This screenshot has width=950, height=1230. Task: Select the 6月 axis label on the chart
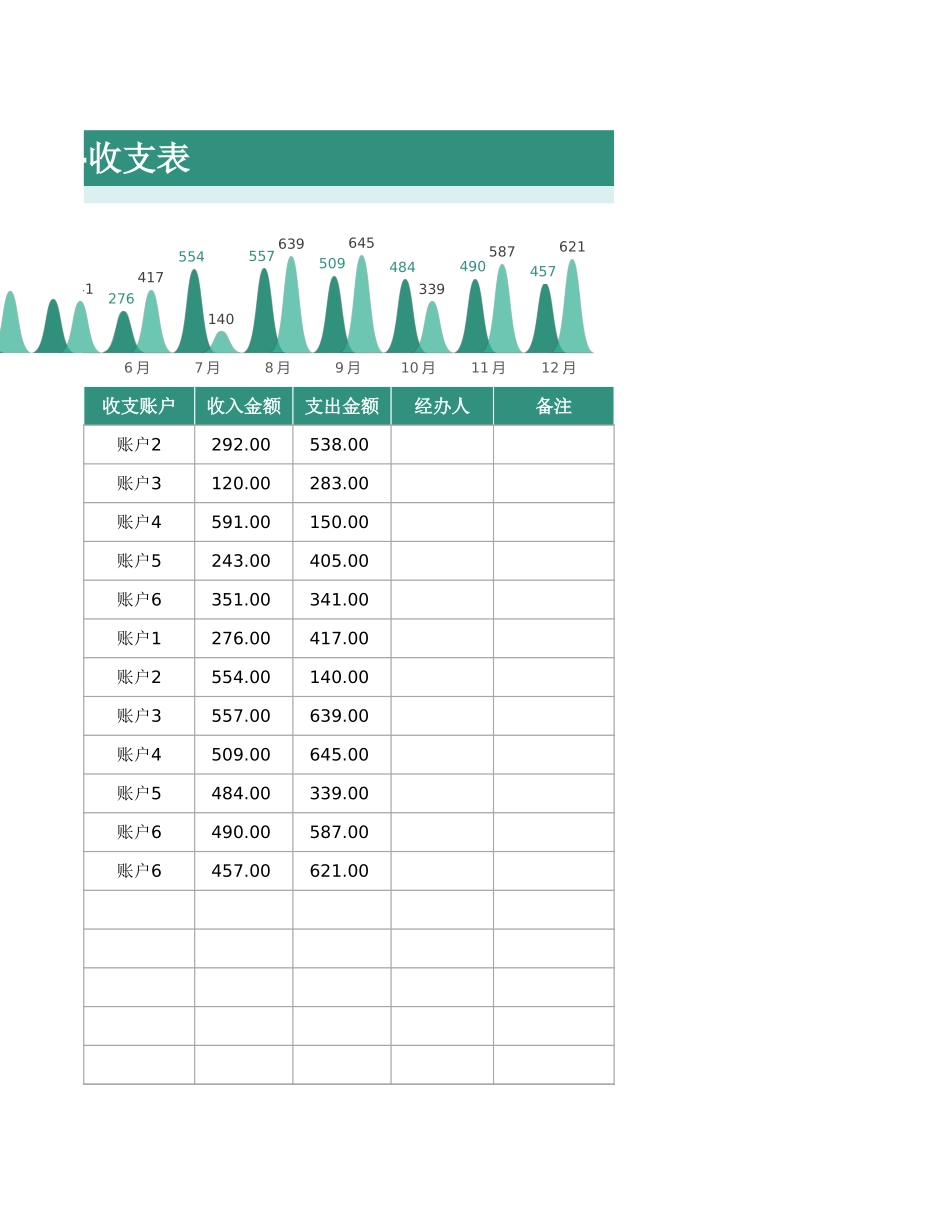137,367
